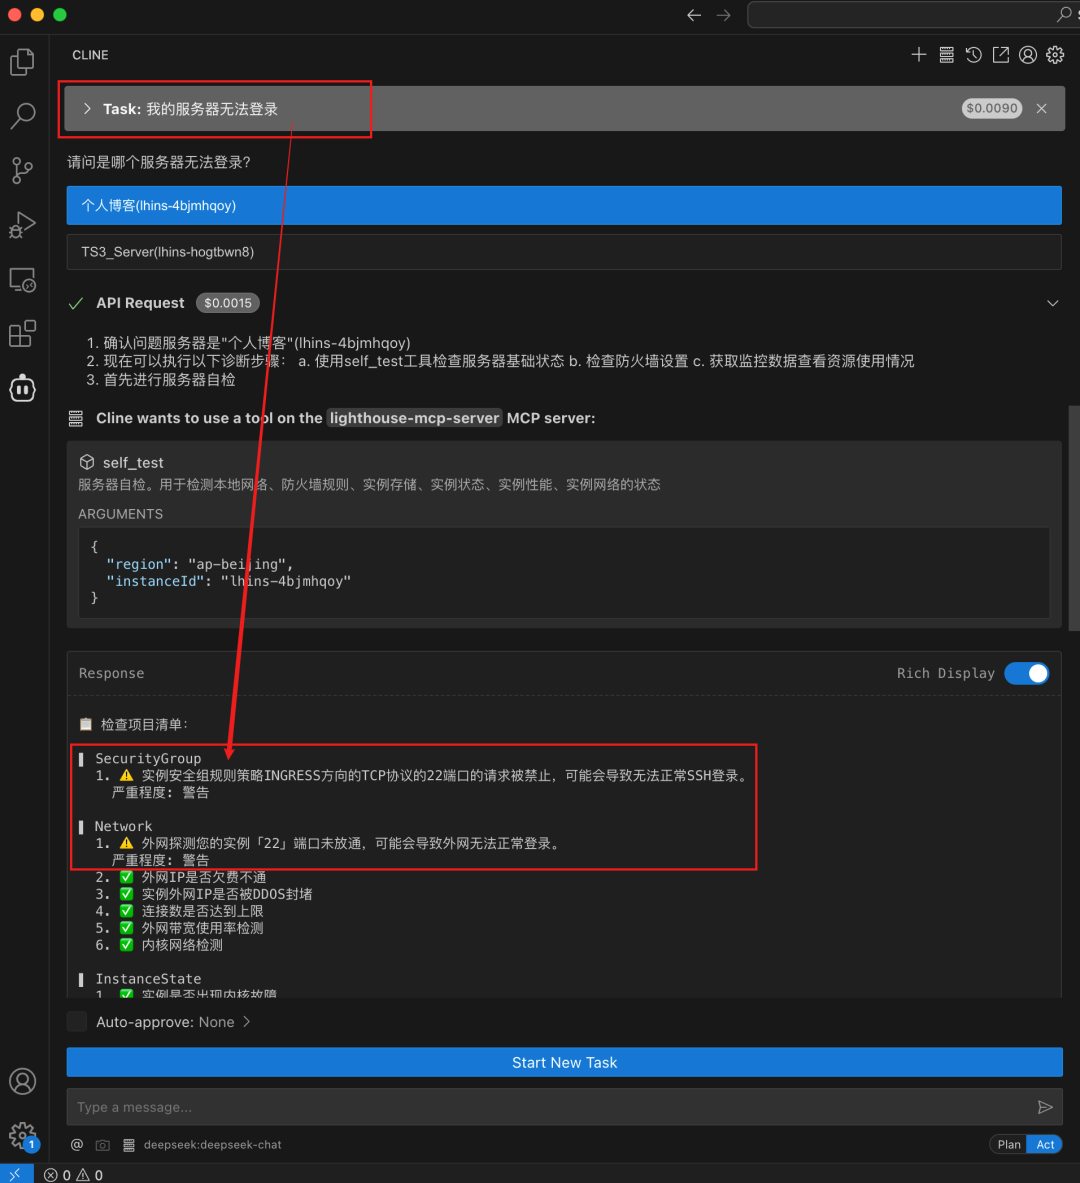Click Start New Task button
Image resolution: width=1080 pixels, height=1183 pixels.
[564, 1062]
